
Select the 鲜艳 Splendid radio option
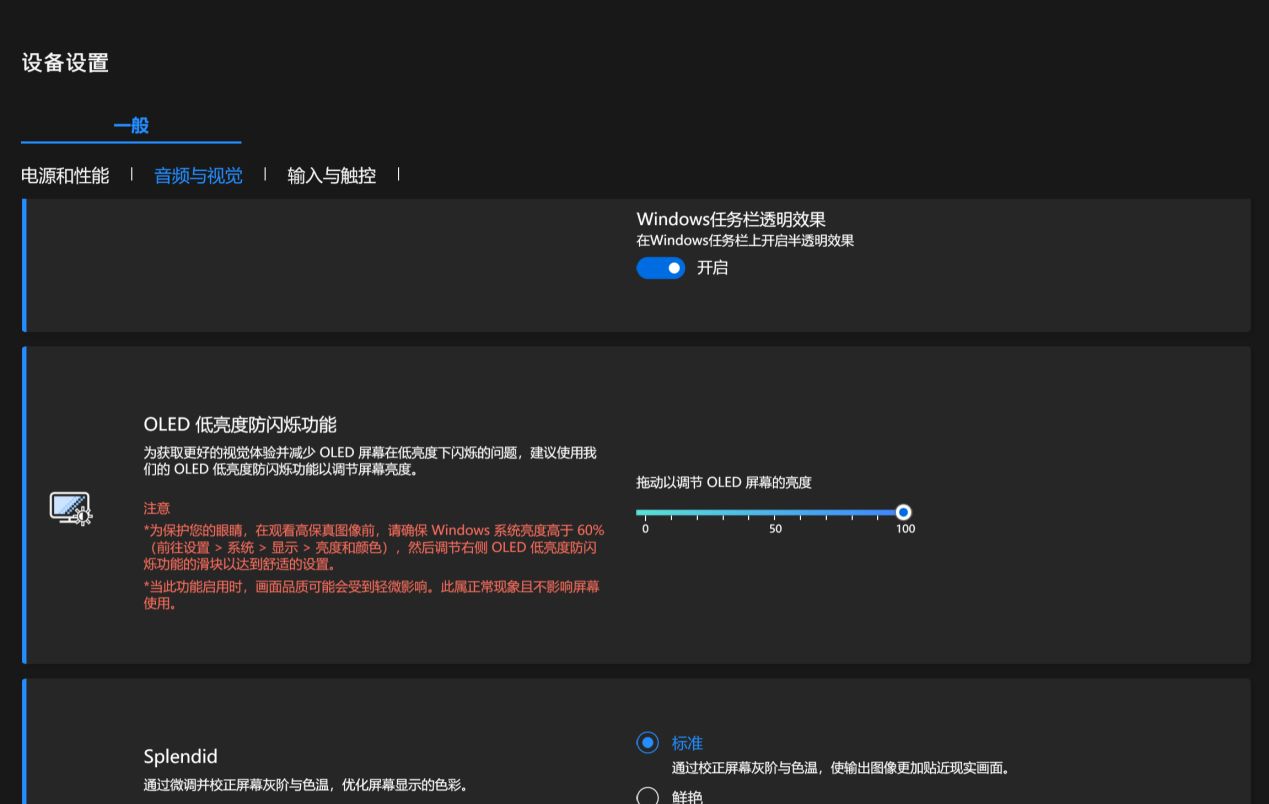click(x=647, y=796)
